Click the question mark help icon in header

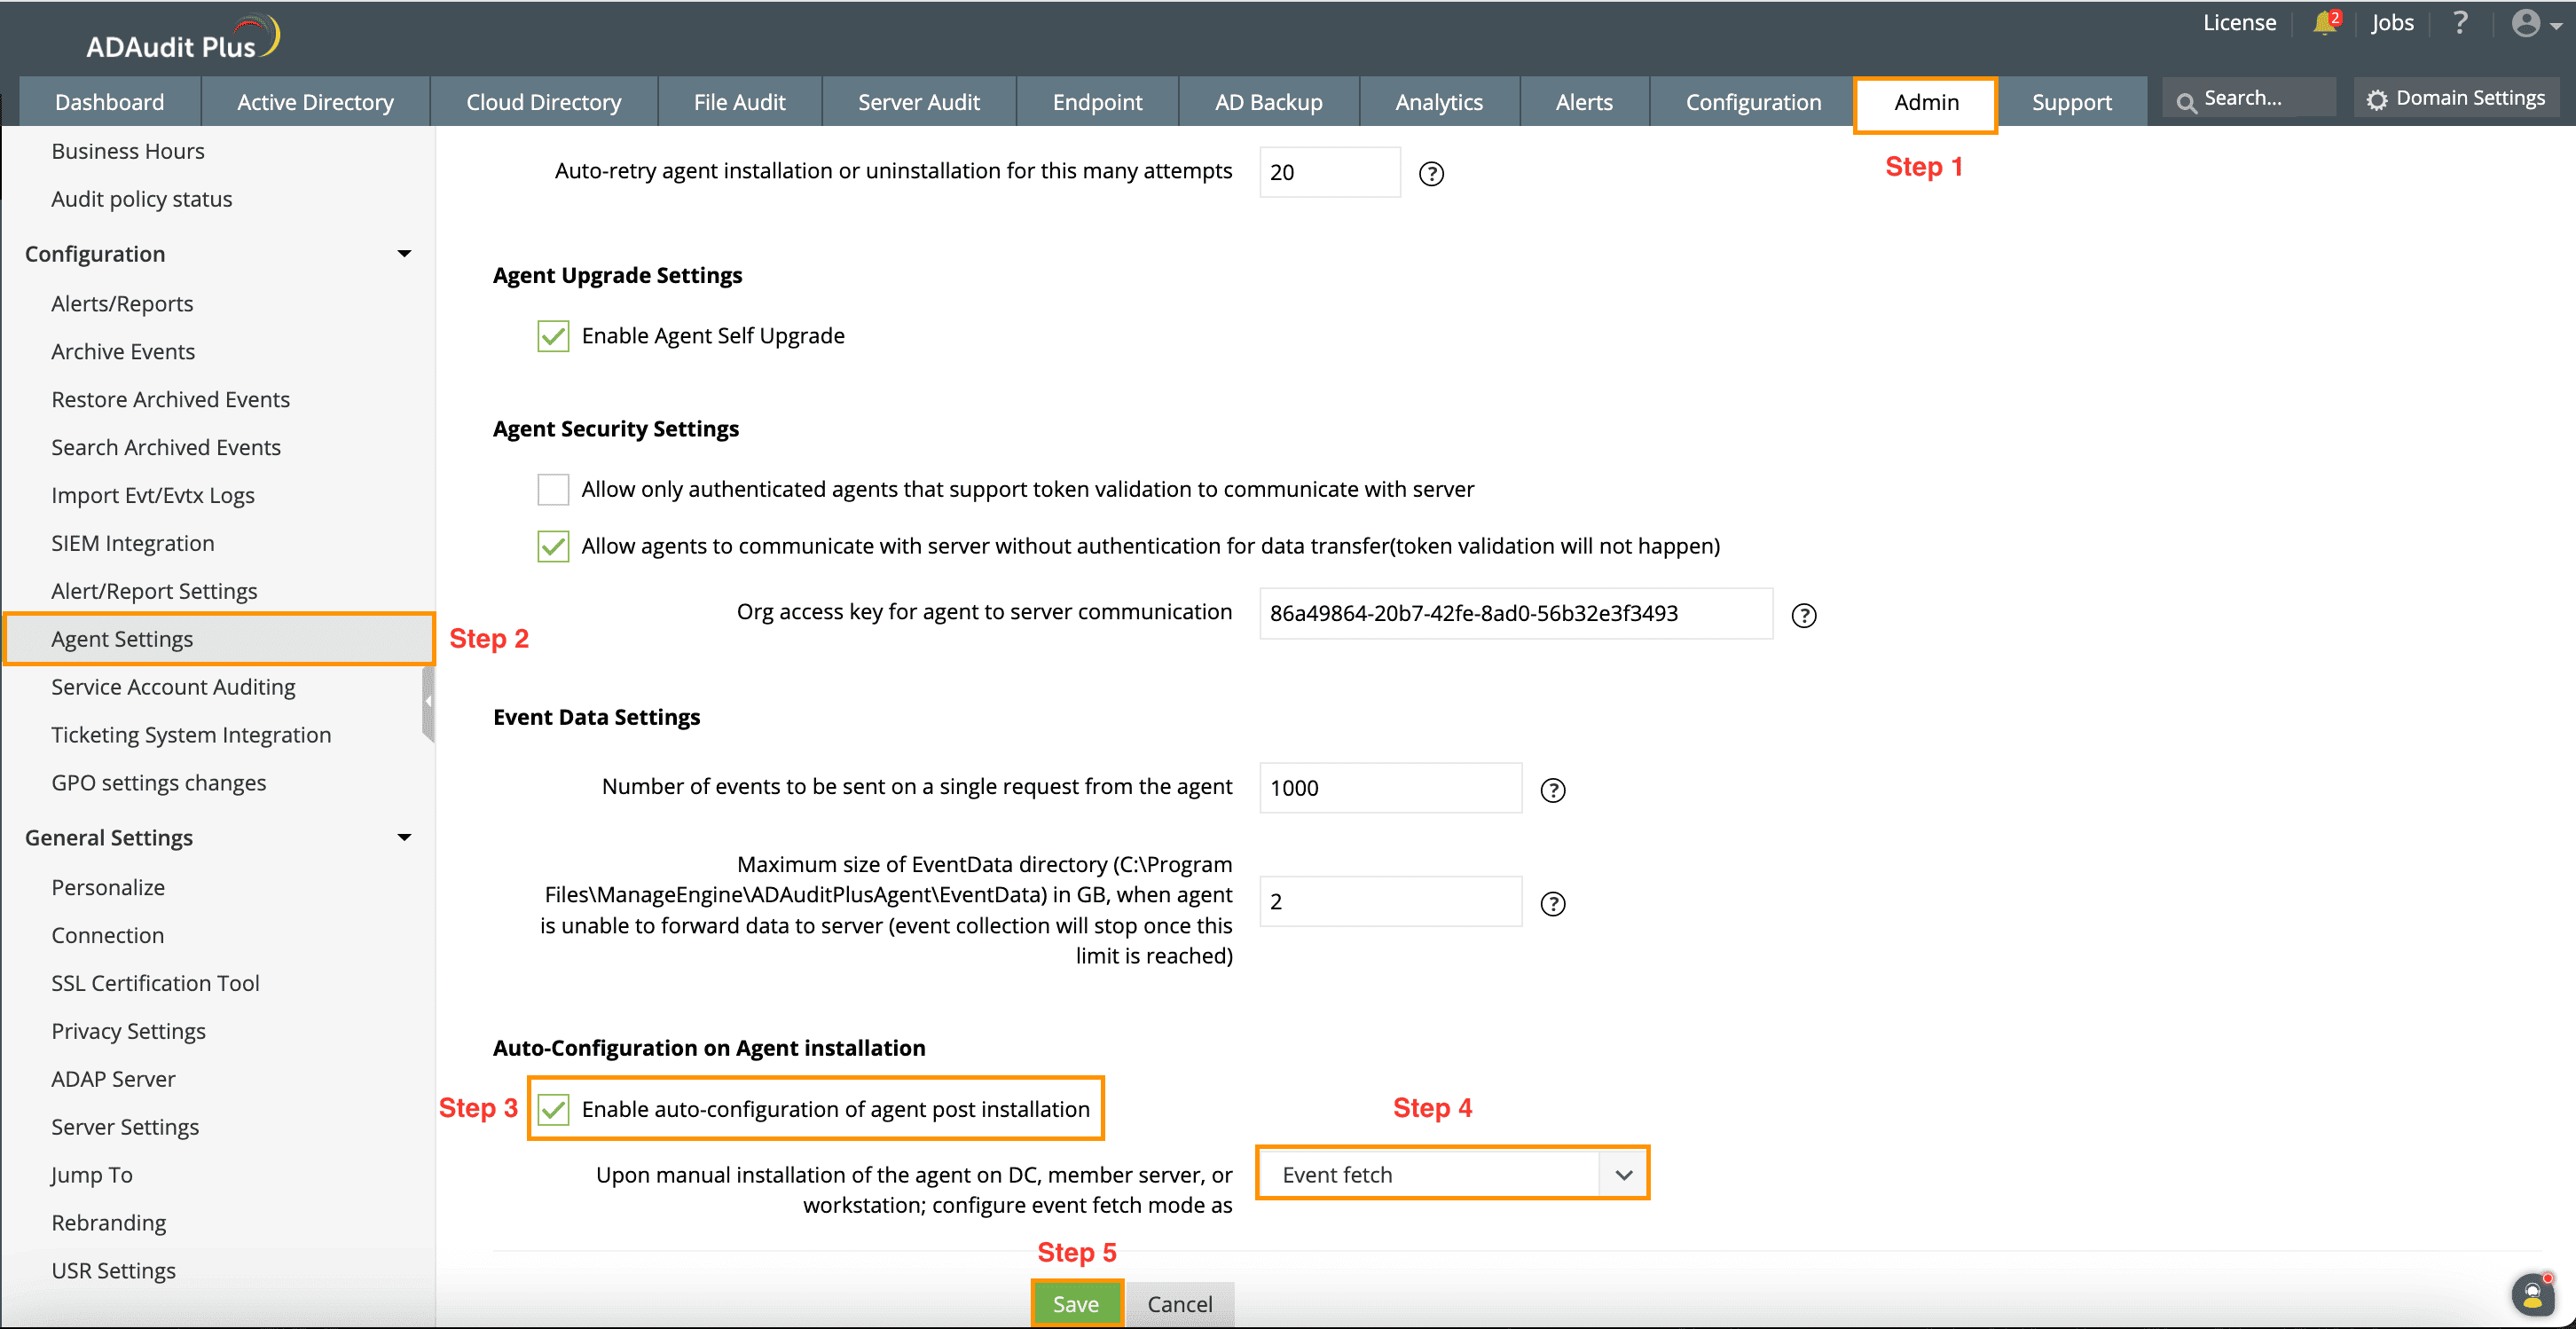pyautogui.click(x=2460, y=23)
